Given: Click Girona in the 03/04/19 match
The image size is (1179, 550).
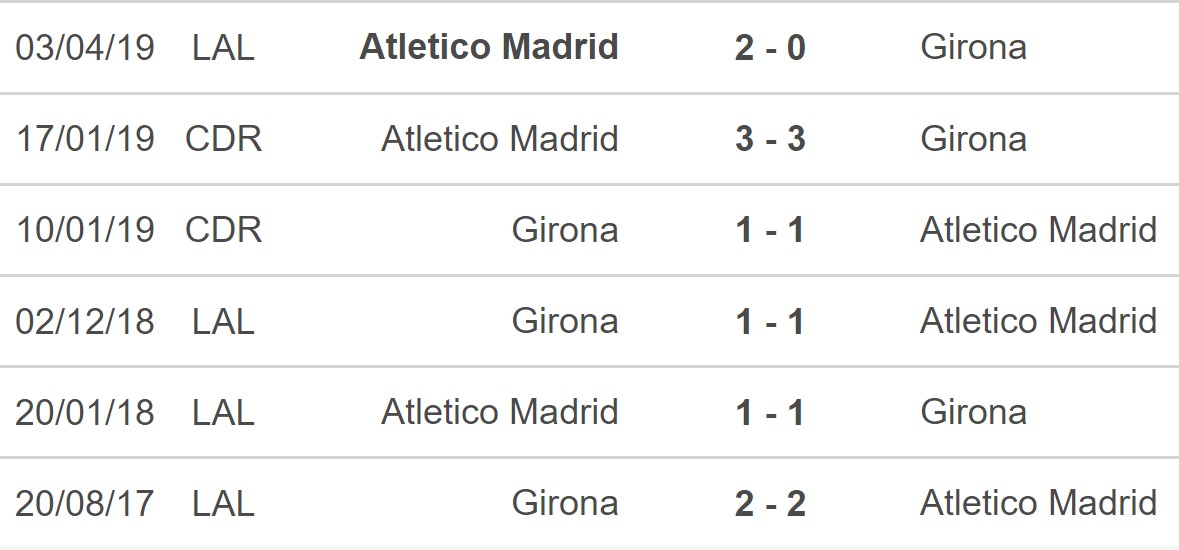Looking at the screenshot, I should pos(973,47).
